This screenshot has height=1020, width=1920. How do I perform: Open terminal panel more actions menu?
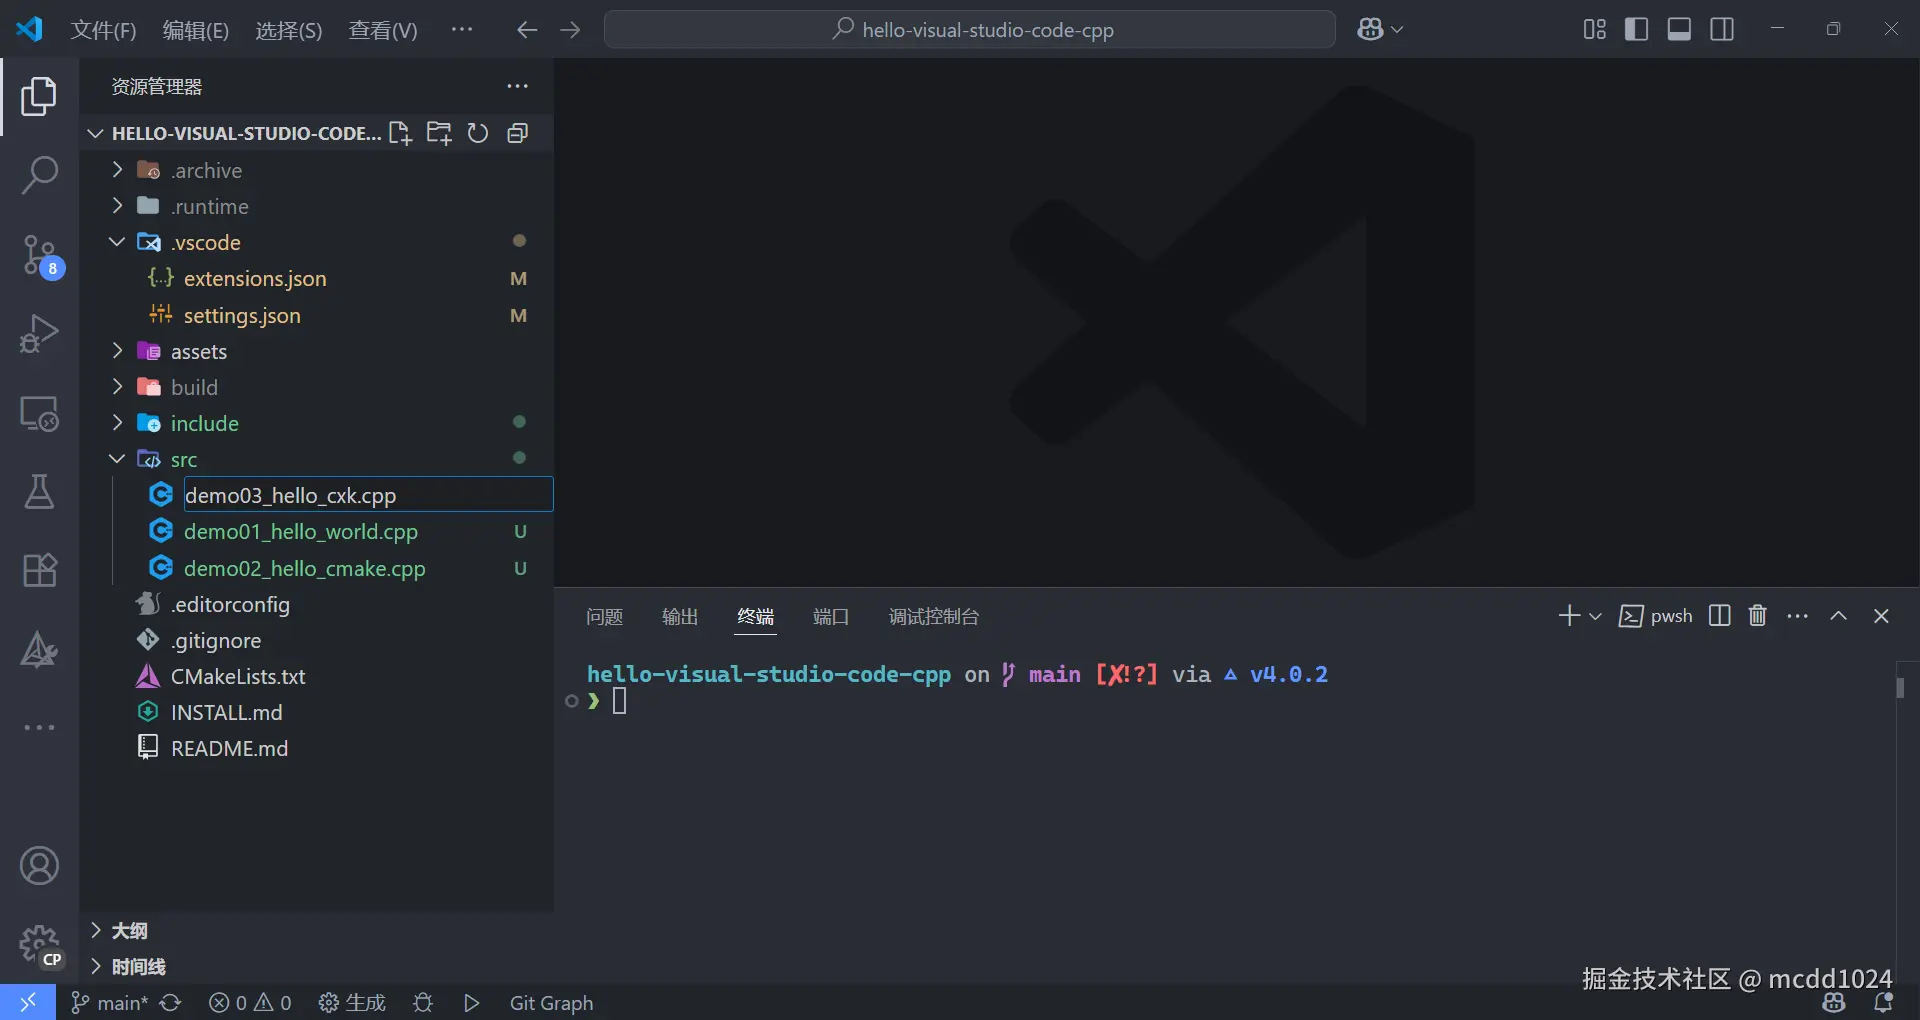(1798, 616)
